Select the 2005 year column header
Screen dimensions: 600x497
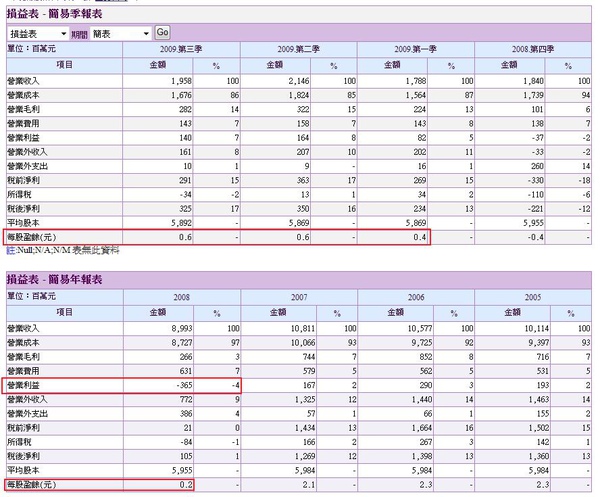pyautogui.click(x=533, y=297)
